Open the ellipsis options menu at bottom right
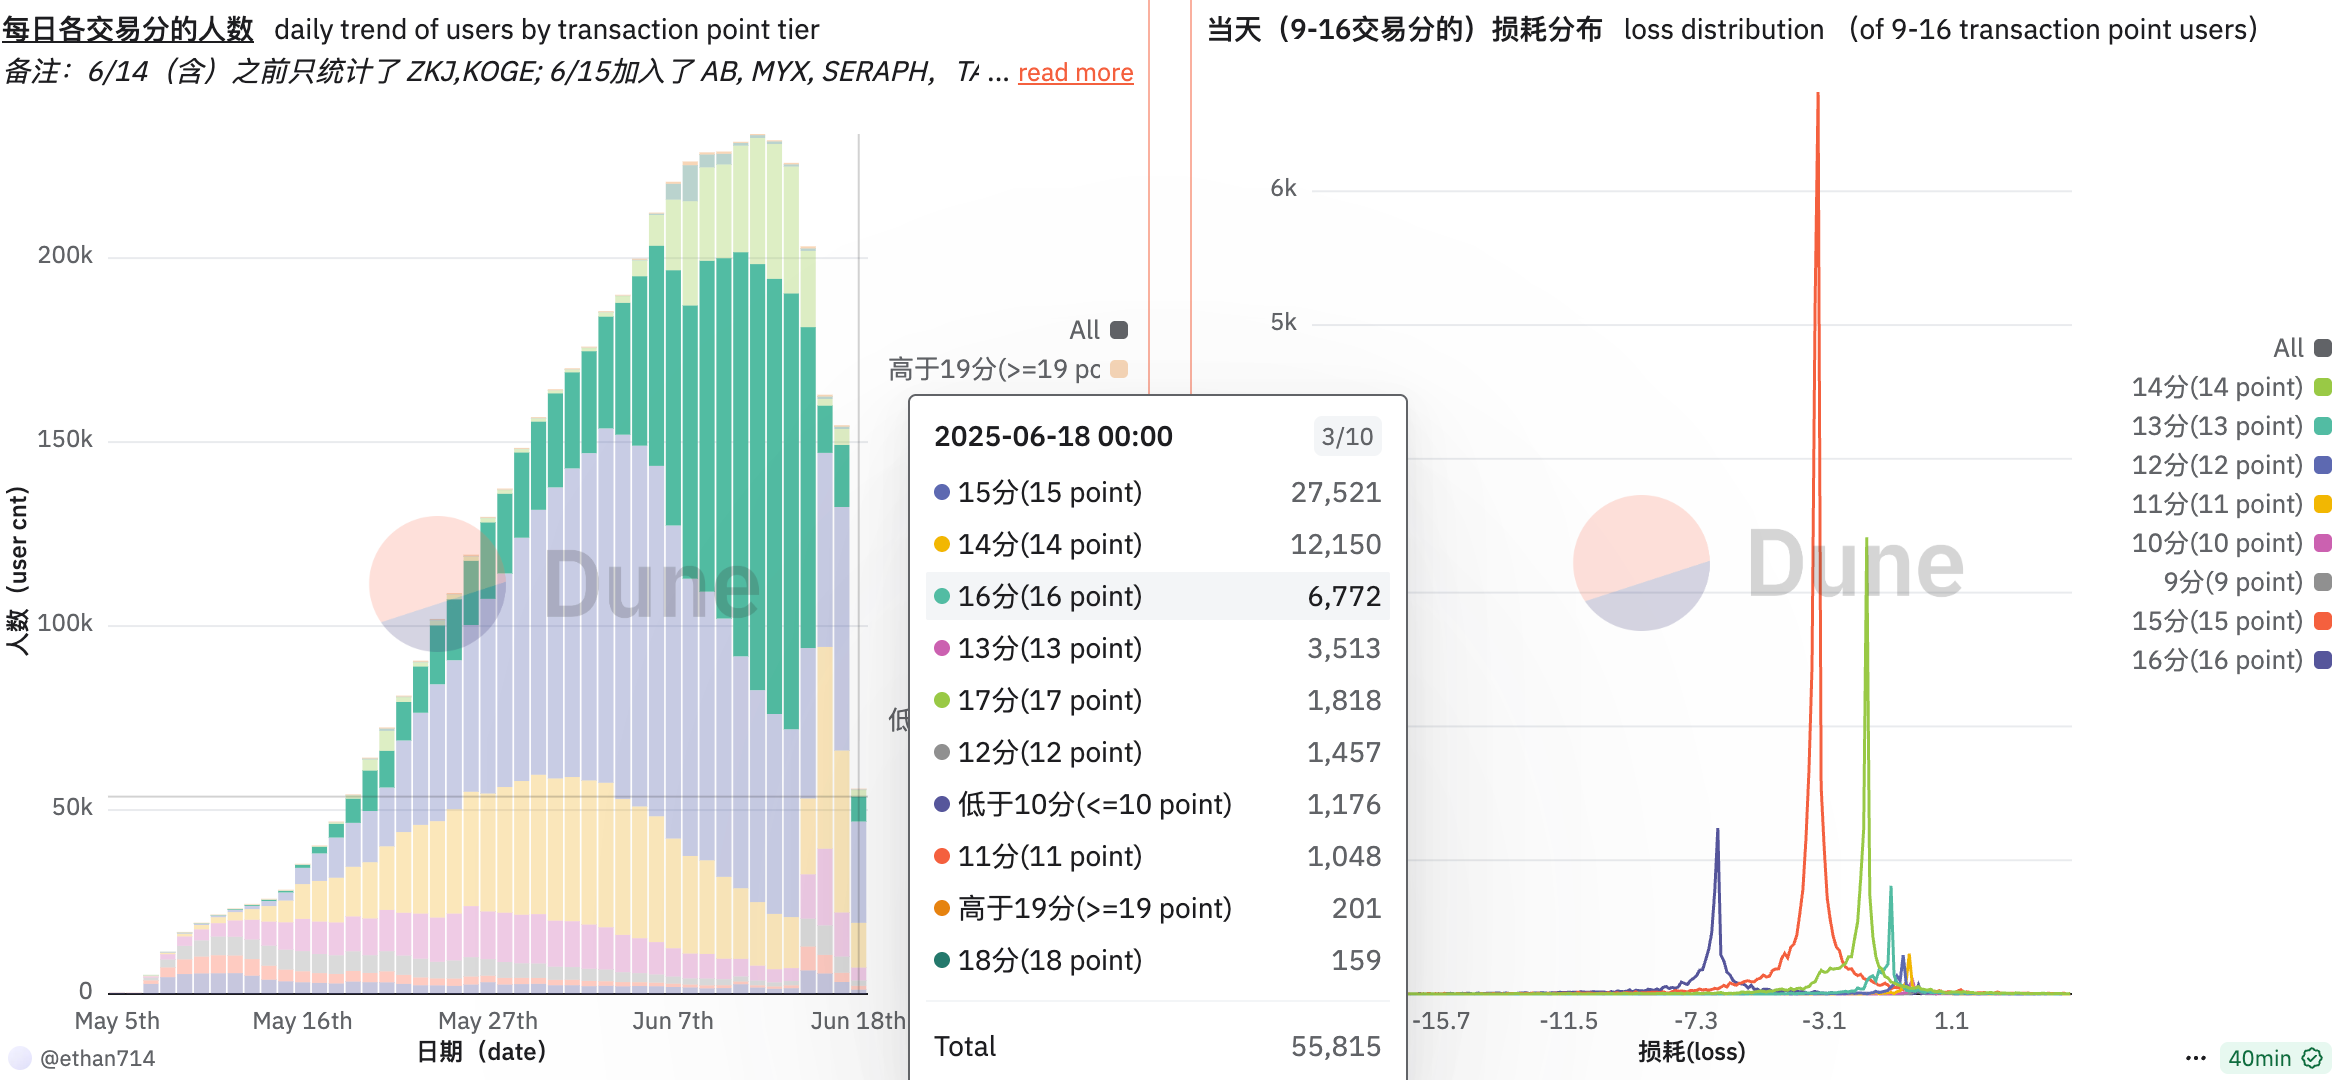Viewport: 2346px width, 1080px height. (2196, 1057)
